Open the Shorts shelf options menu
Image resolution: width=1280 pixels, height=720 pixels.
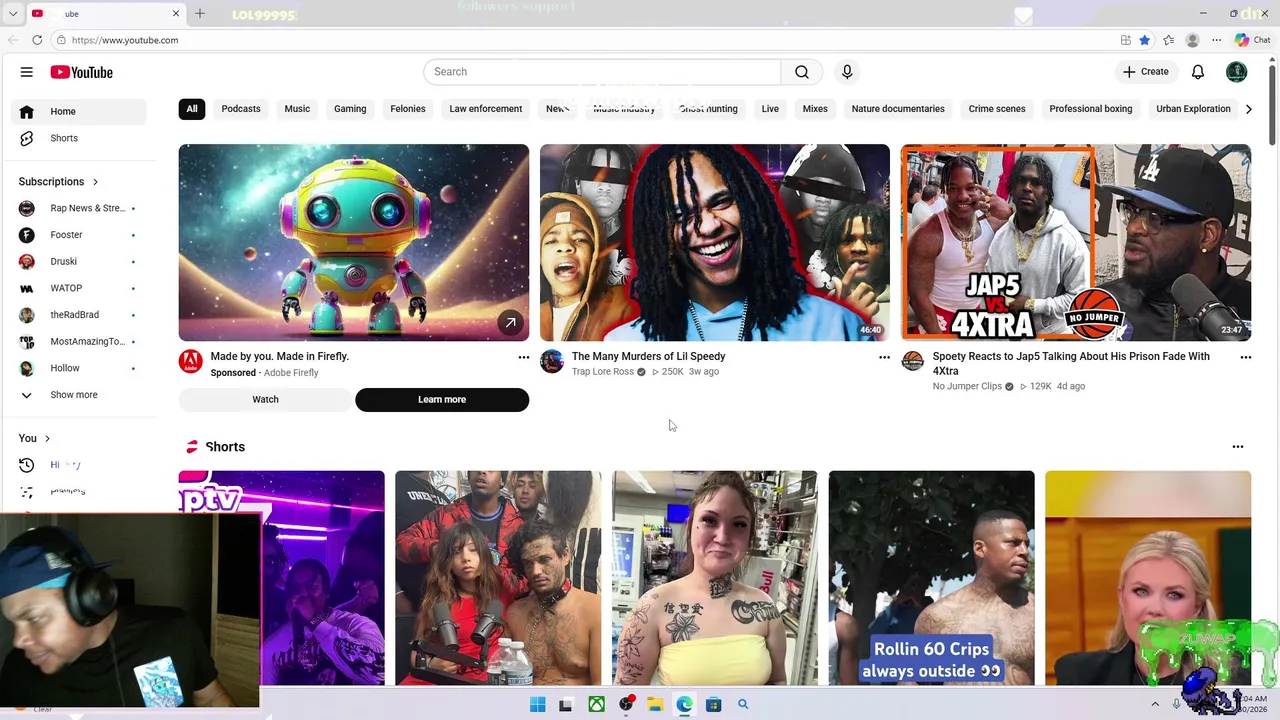pyautogui.click(x=1238, y=447)
